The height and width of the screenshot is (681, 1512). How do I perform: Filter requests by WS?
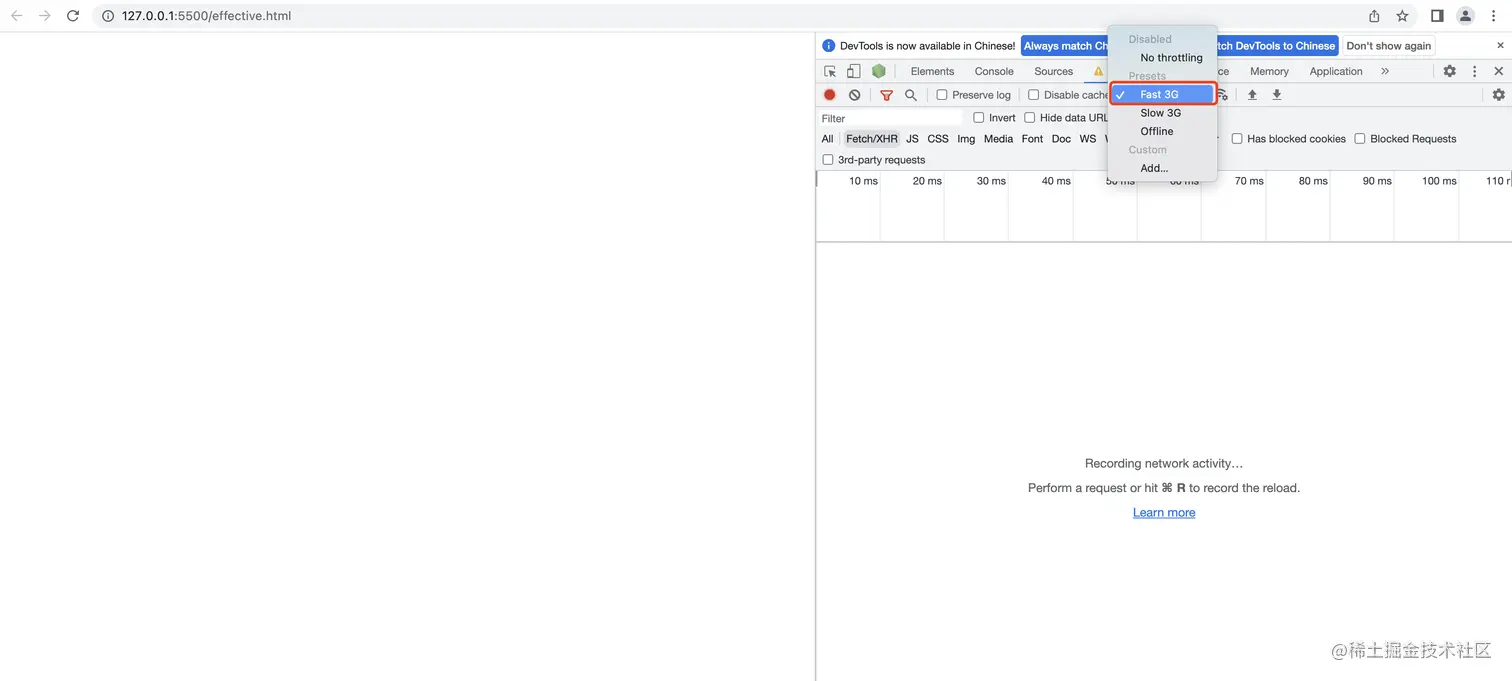click(x=1088, y=139)
